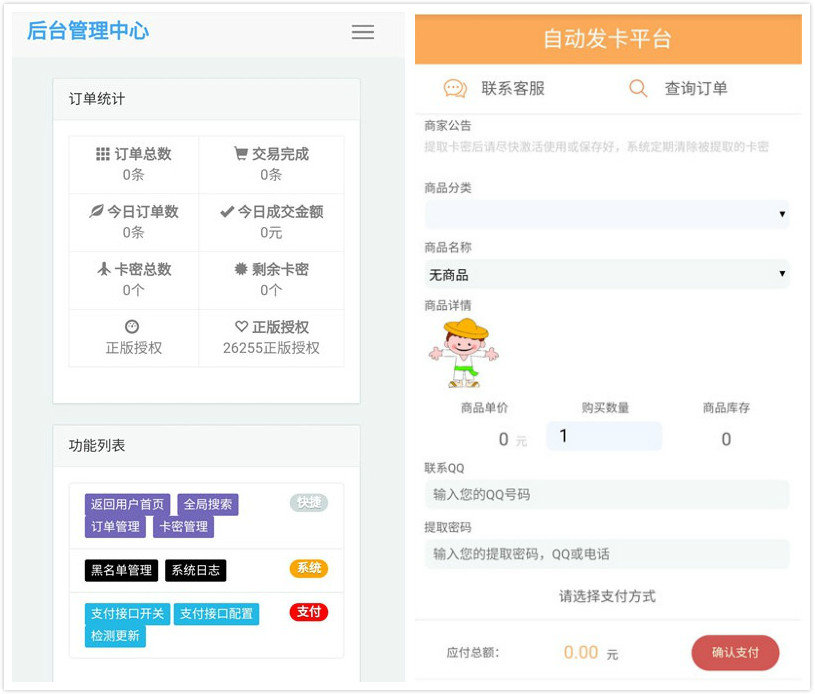Click the 26255正版授权 text
Viewport: 815px width, 694px height.
pyautogui.click(x=271, y=348)
